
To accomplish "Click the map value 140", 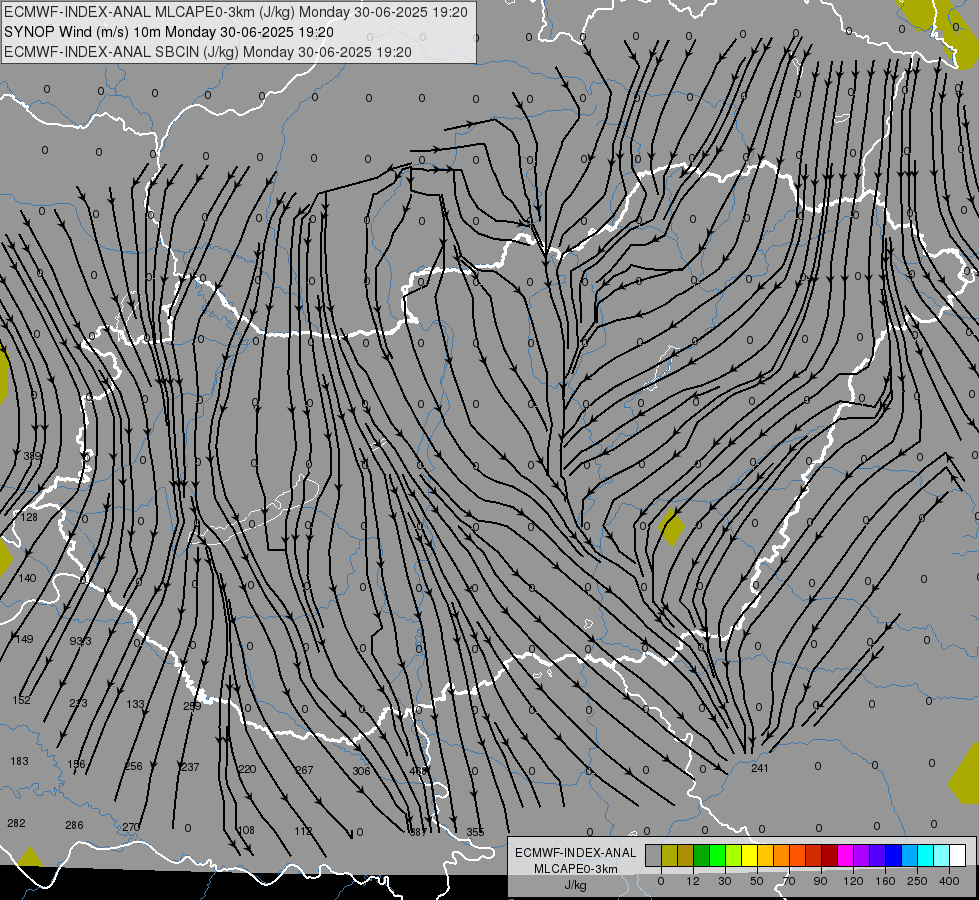I will pyautogui.click(x=27, y=578).
